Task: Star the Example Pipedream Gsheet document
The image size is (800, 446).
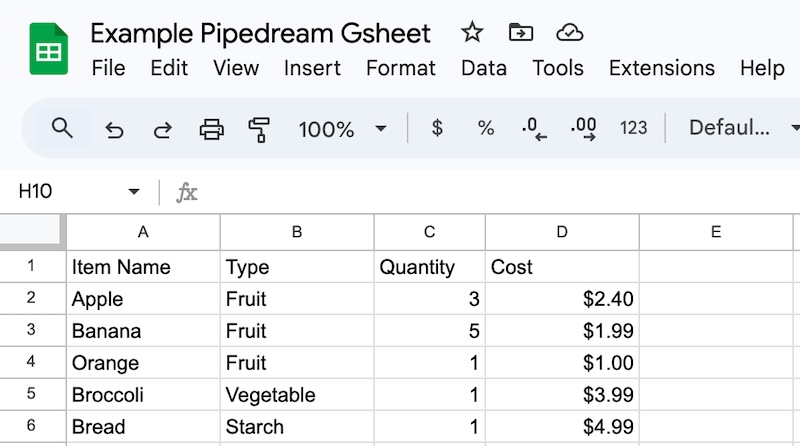Action: pyautogui.click(x=472, y=33)
